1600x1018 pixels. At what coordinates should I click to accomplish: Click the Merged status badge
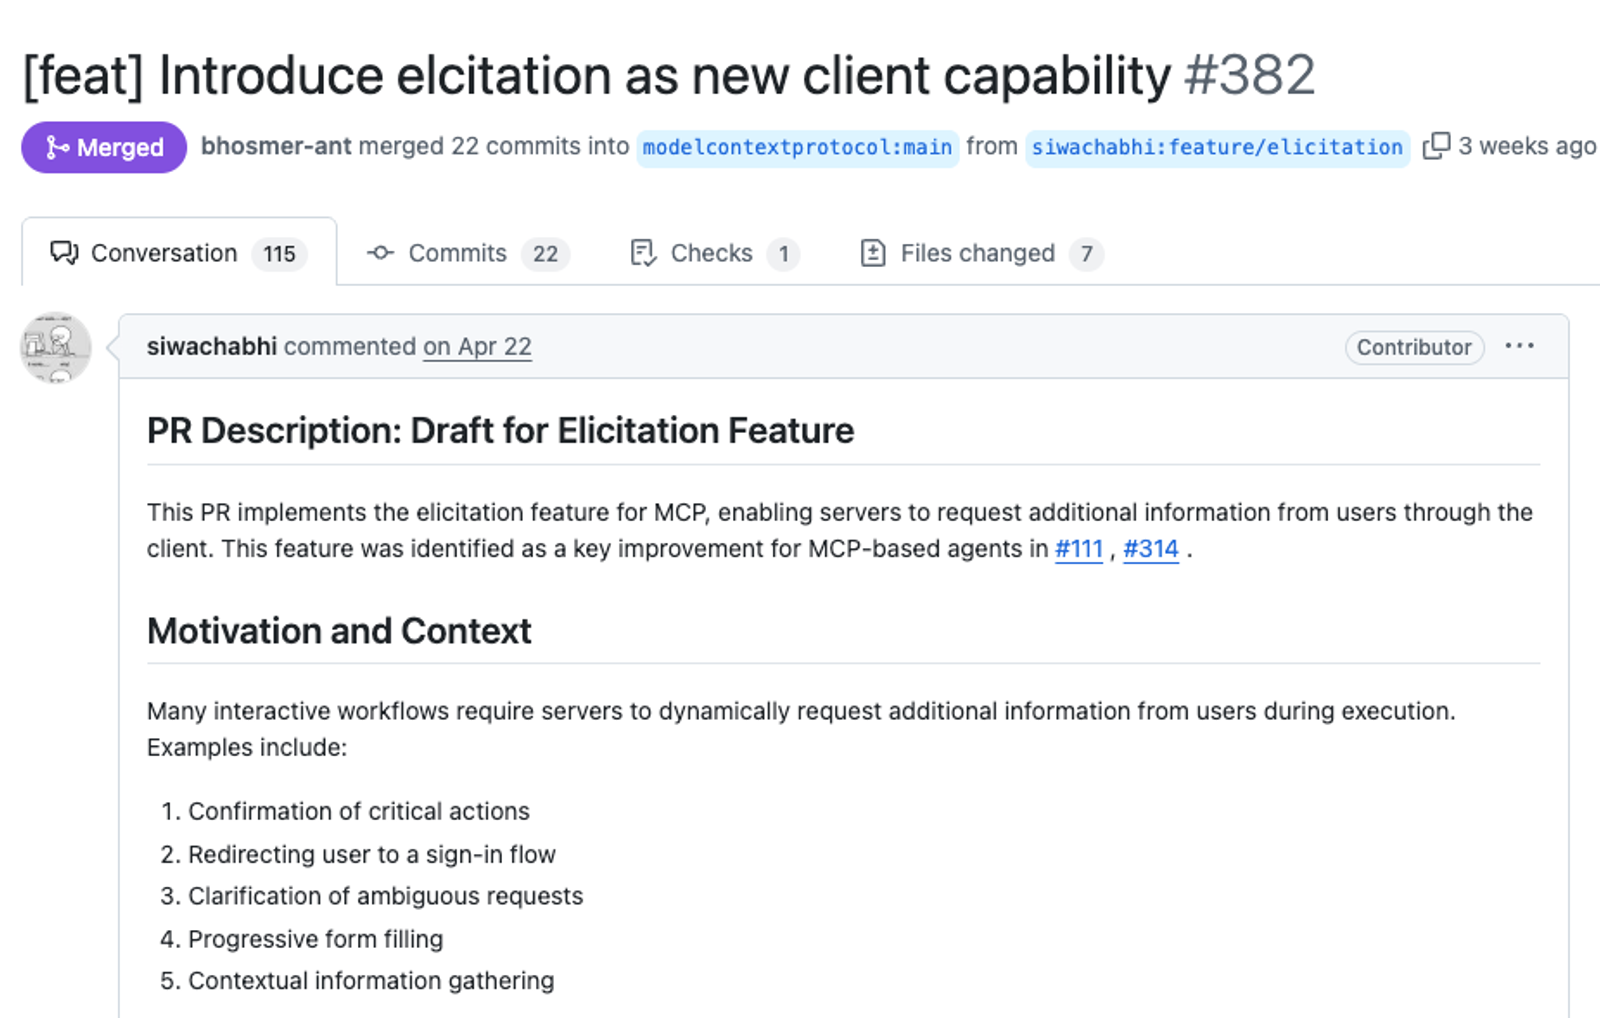pos(104,147)
